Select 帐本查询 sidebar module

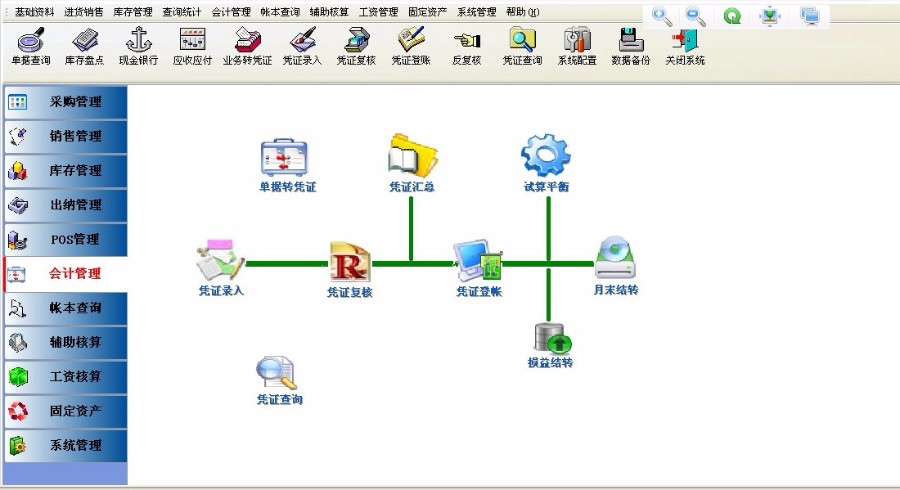[x=65, y=309]
